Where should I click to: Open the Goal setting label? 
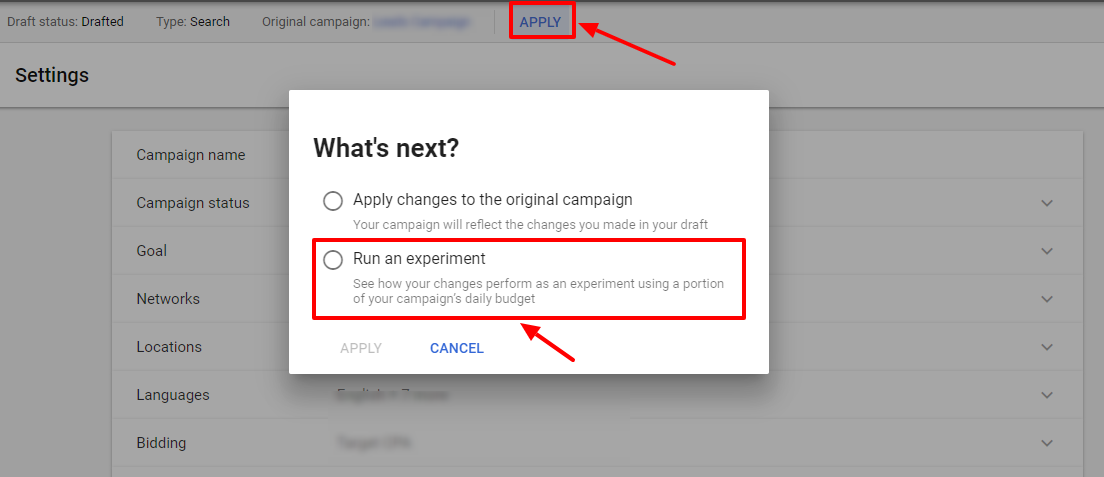pos(151,251)
